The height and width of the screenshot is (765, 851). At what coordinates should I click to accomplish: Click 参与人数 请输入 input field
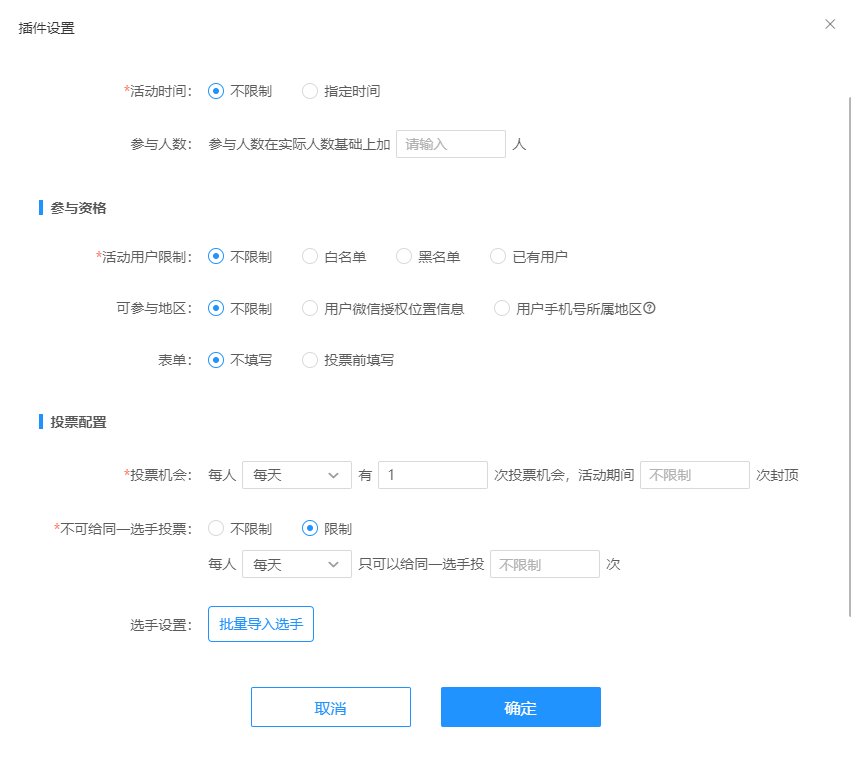click(451, 144)
